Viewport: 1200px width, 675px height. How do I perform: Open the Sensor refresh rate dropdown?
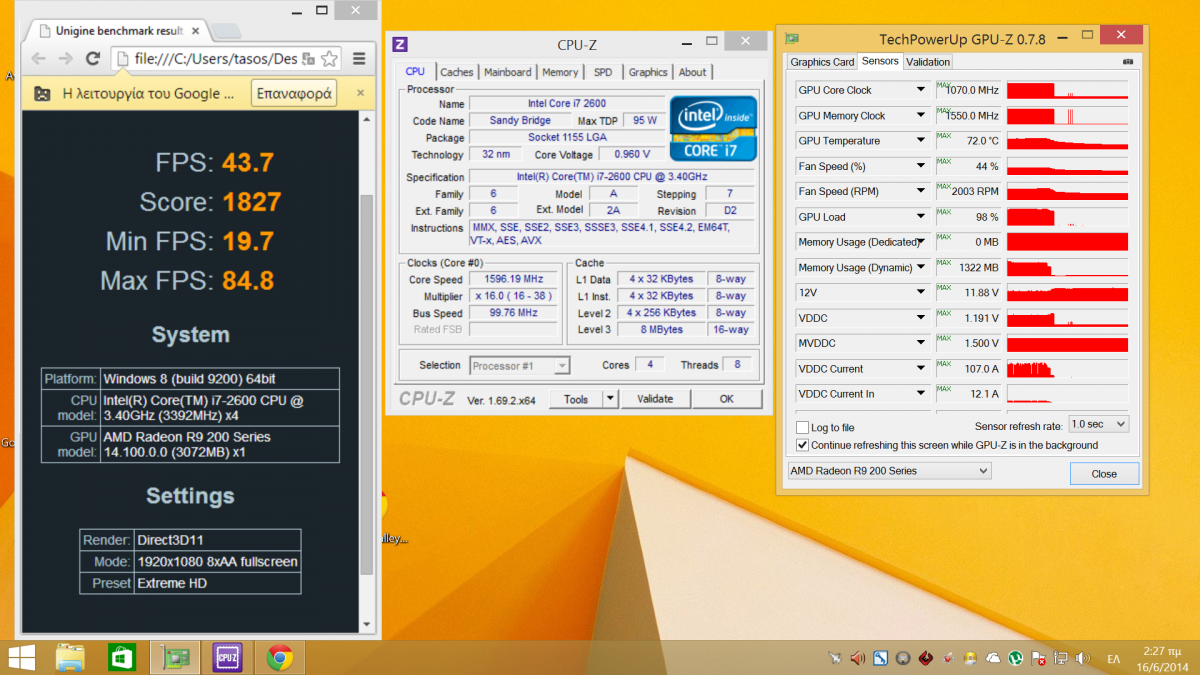[1098, 424]
